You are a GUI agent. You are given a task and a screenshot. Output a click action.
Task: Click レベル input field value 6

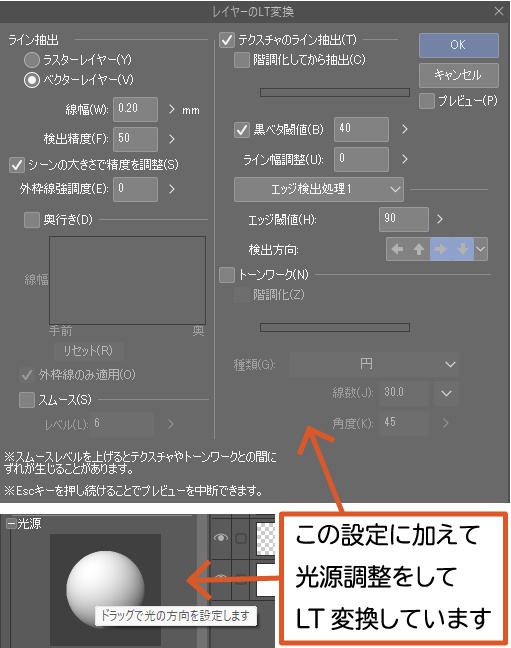[x=122, y=424]
